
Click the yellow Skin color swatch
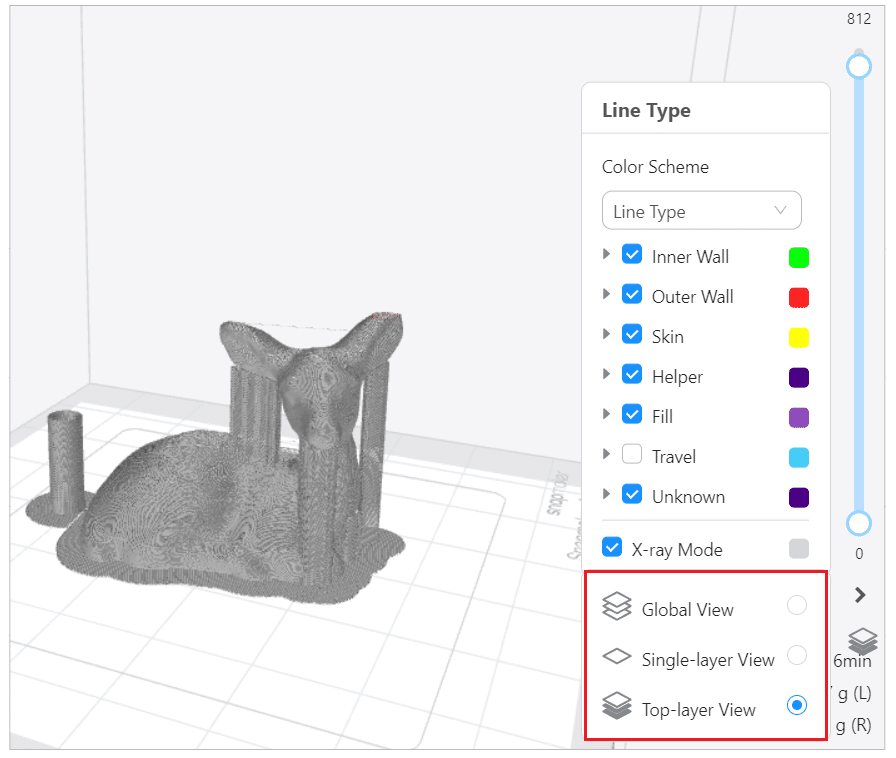pos(799,337)
